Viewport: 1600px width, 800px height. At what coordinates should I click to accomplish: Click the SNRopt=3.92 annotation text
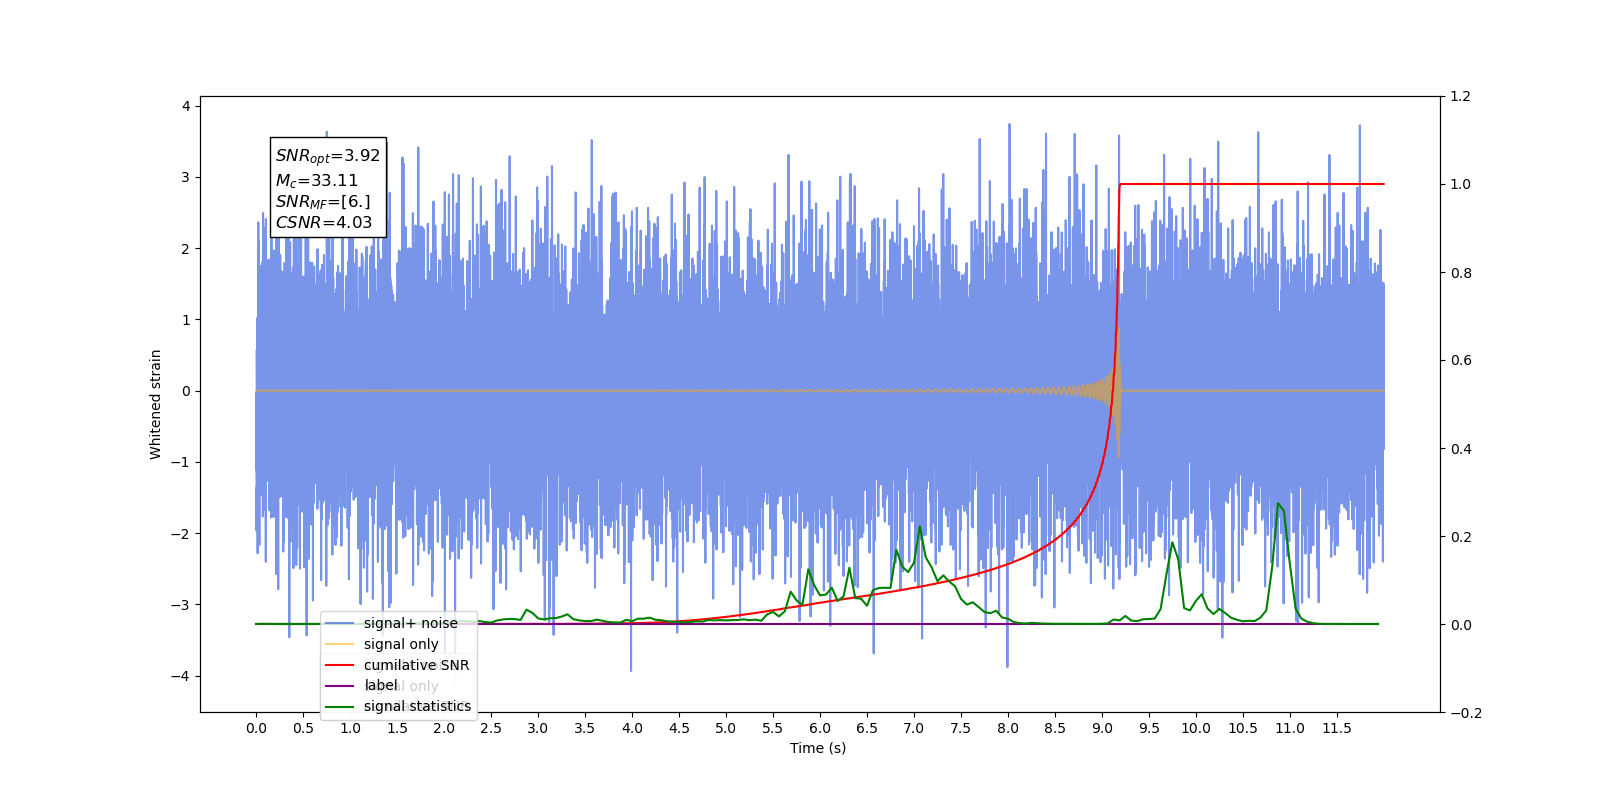[328, 156]
